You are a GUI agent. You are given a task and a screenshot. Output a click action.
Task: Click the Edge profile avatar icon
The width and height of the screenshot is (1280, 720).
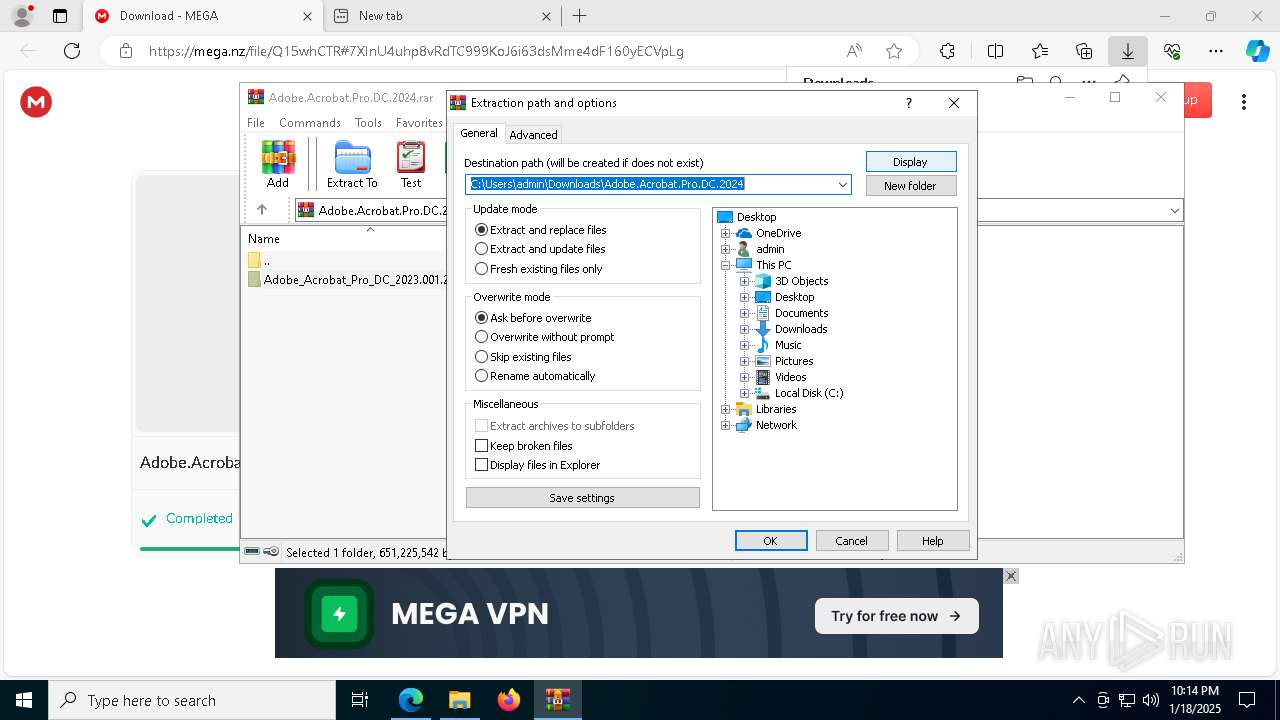pos(22,16)
